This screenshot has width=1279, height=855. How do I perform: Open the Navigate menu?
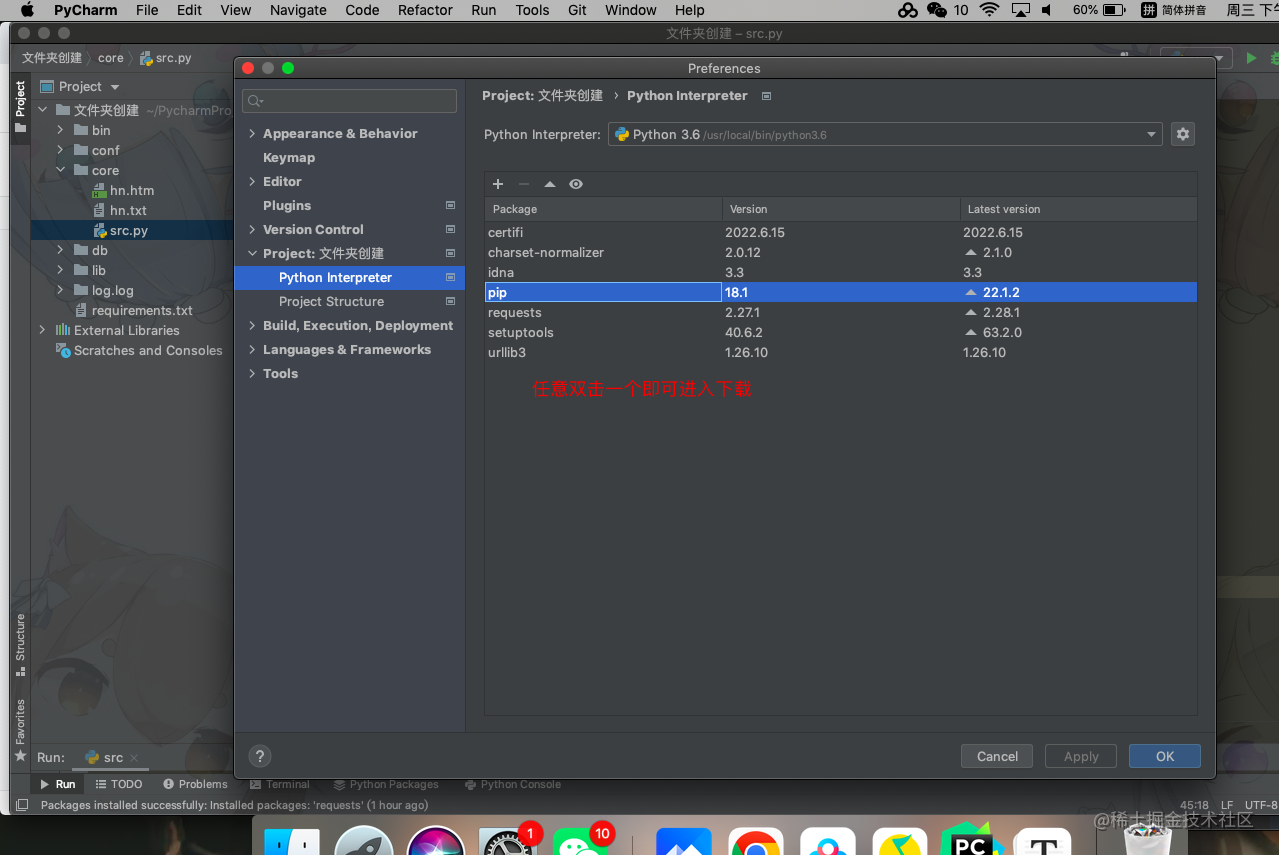[x=298, y=10]
